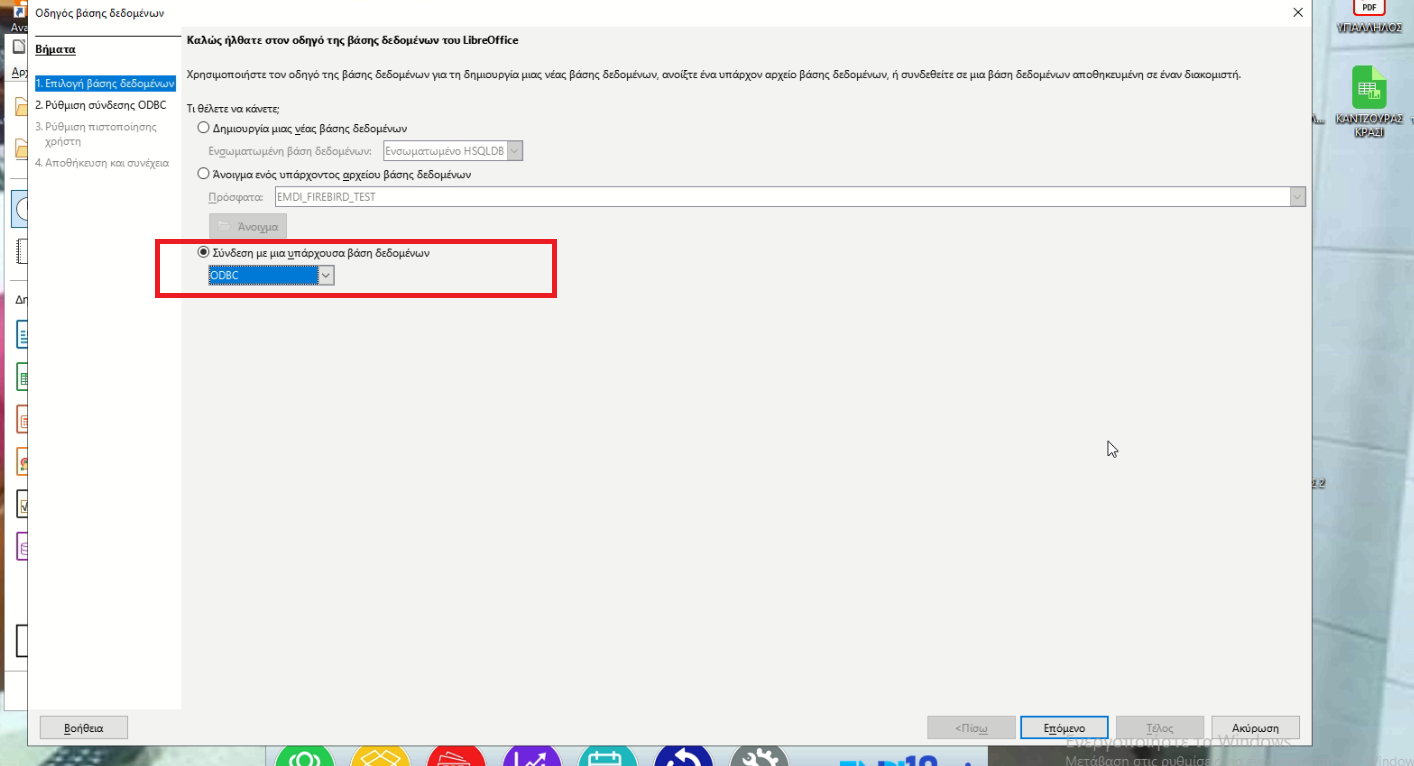Open the 'ΥΠΑΛΛΗΛΟΣ' PDF desktop icon
Viewport: 1414px width, 766px height.
pyautogui.click(x=1369, y=16)
